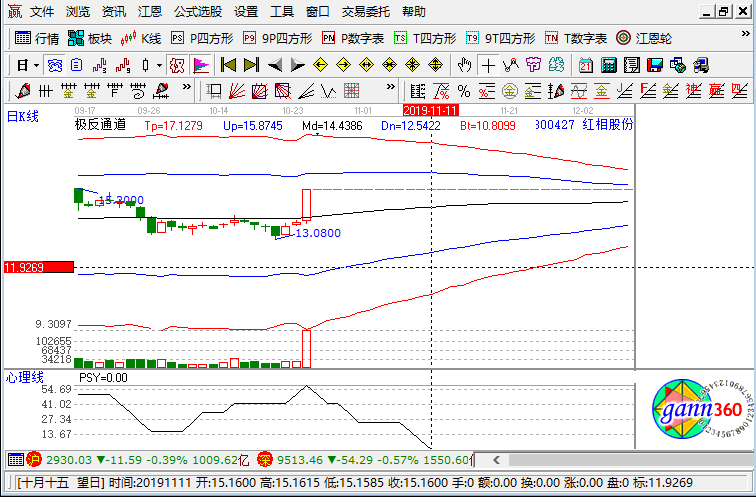The height and width of the screenshot is (497, 756).
Task: Select the red fan-lines Gann angle tool
Action: (x=236, y=91)
